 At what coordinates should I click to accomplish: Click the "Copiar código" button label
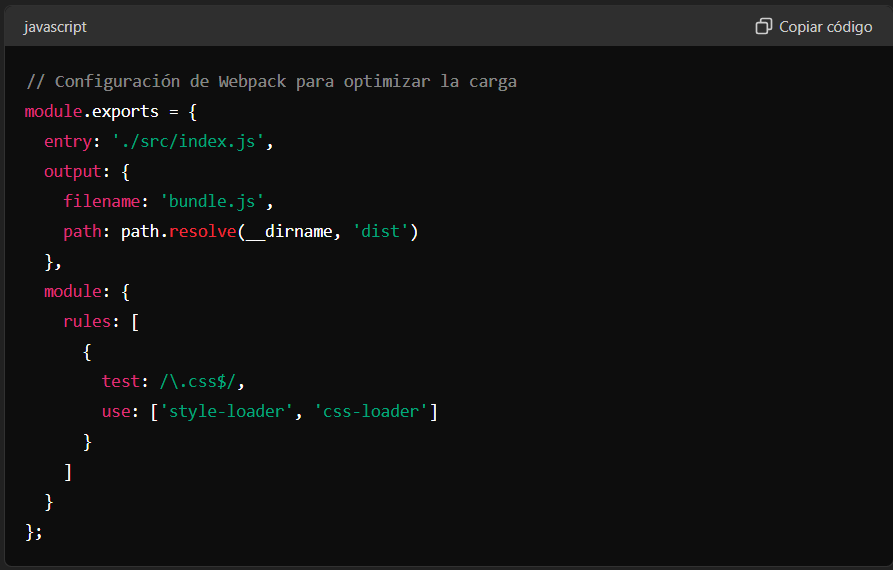[825, 27]
